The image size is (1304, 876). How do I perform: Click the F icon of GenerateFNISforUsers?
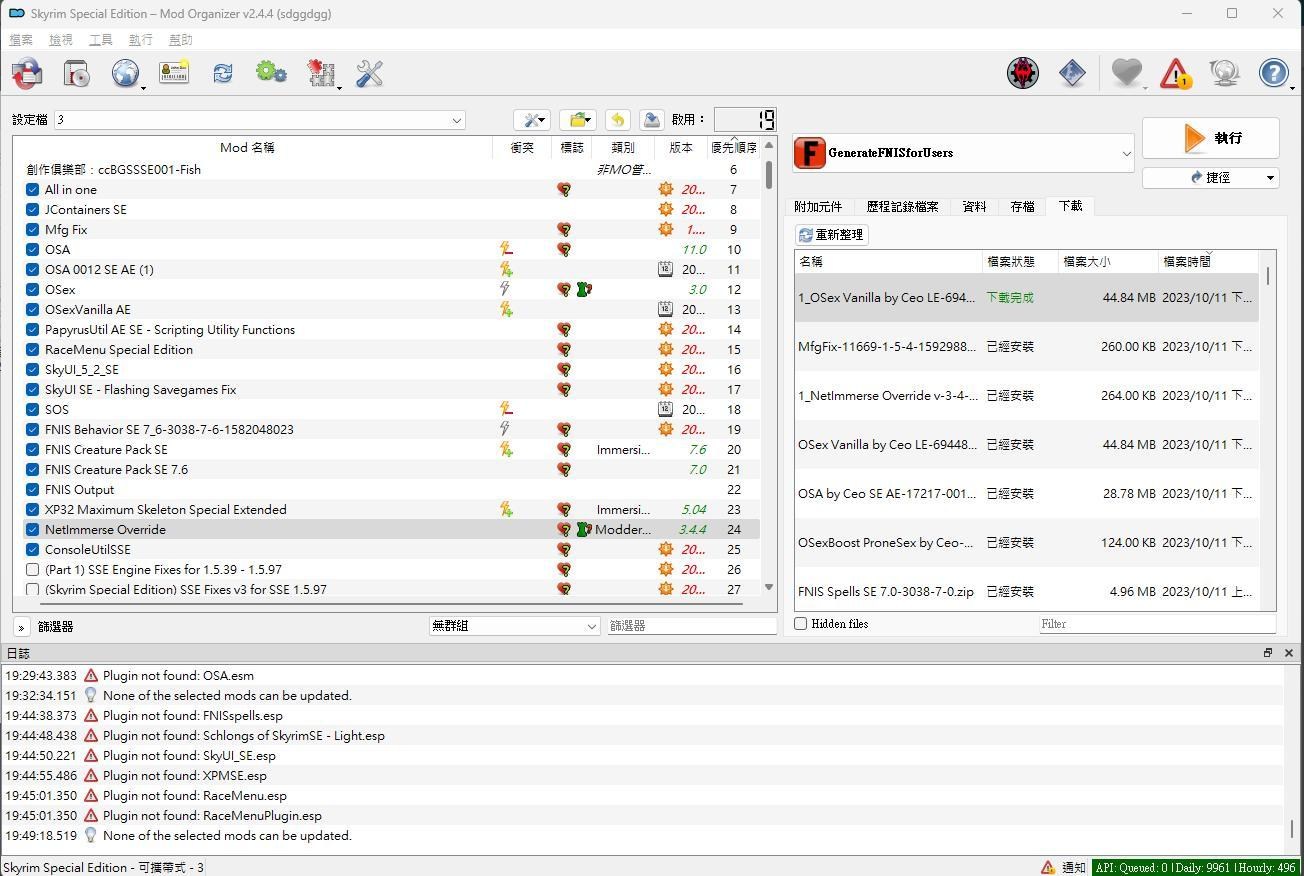(x=810, y=153)
